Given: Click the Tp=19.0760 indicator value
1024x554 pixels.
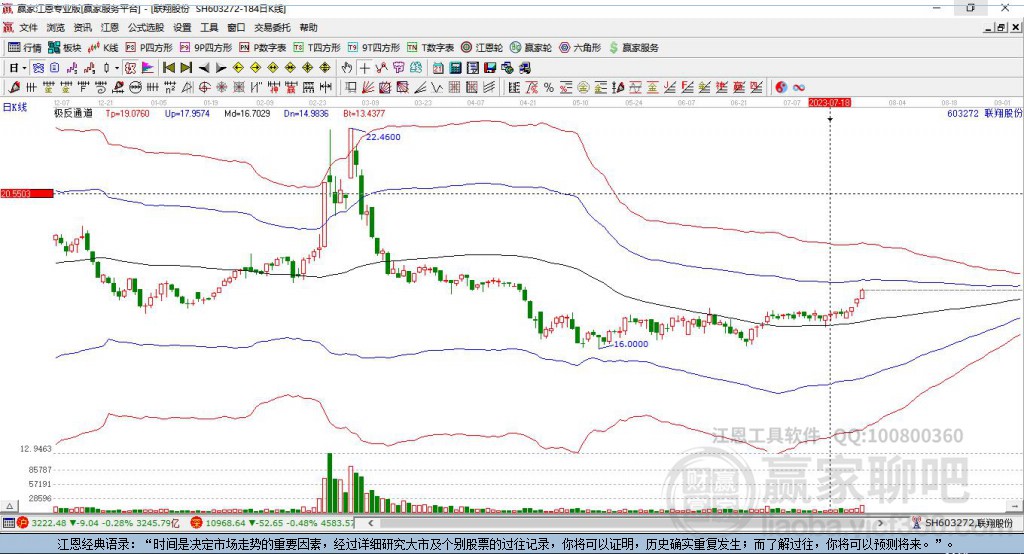Looking at the screenshot, I should [x=127, y=113].
